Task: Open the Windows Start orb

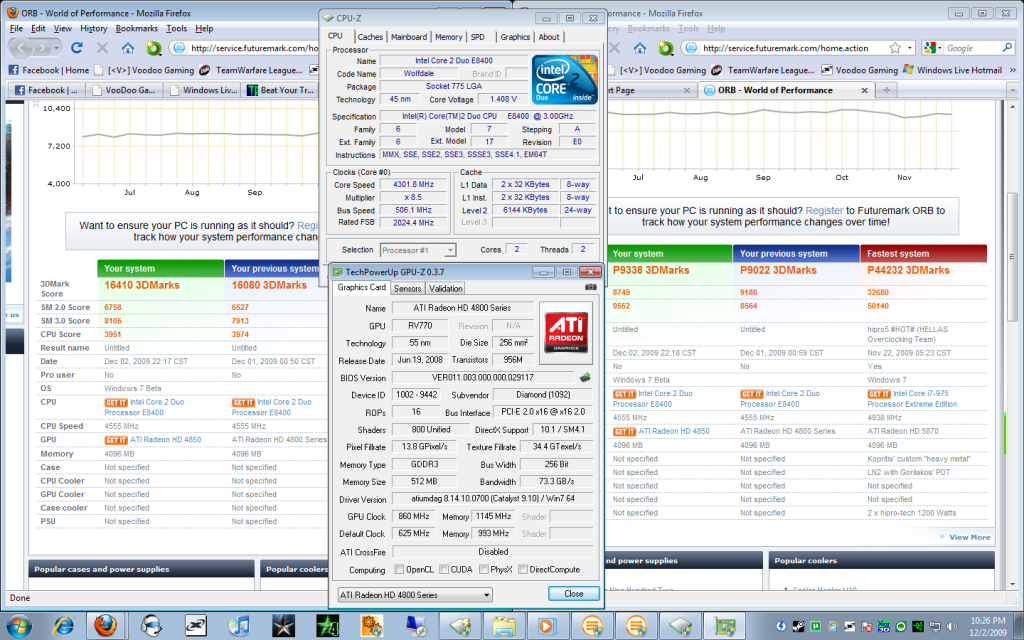Action: (18, 626)
